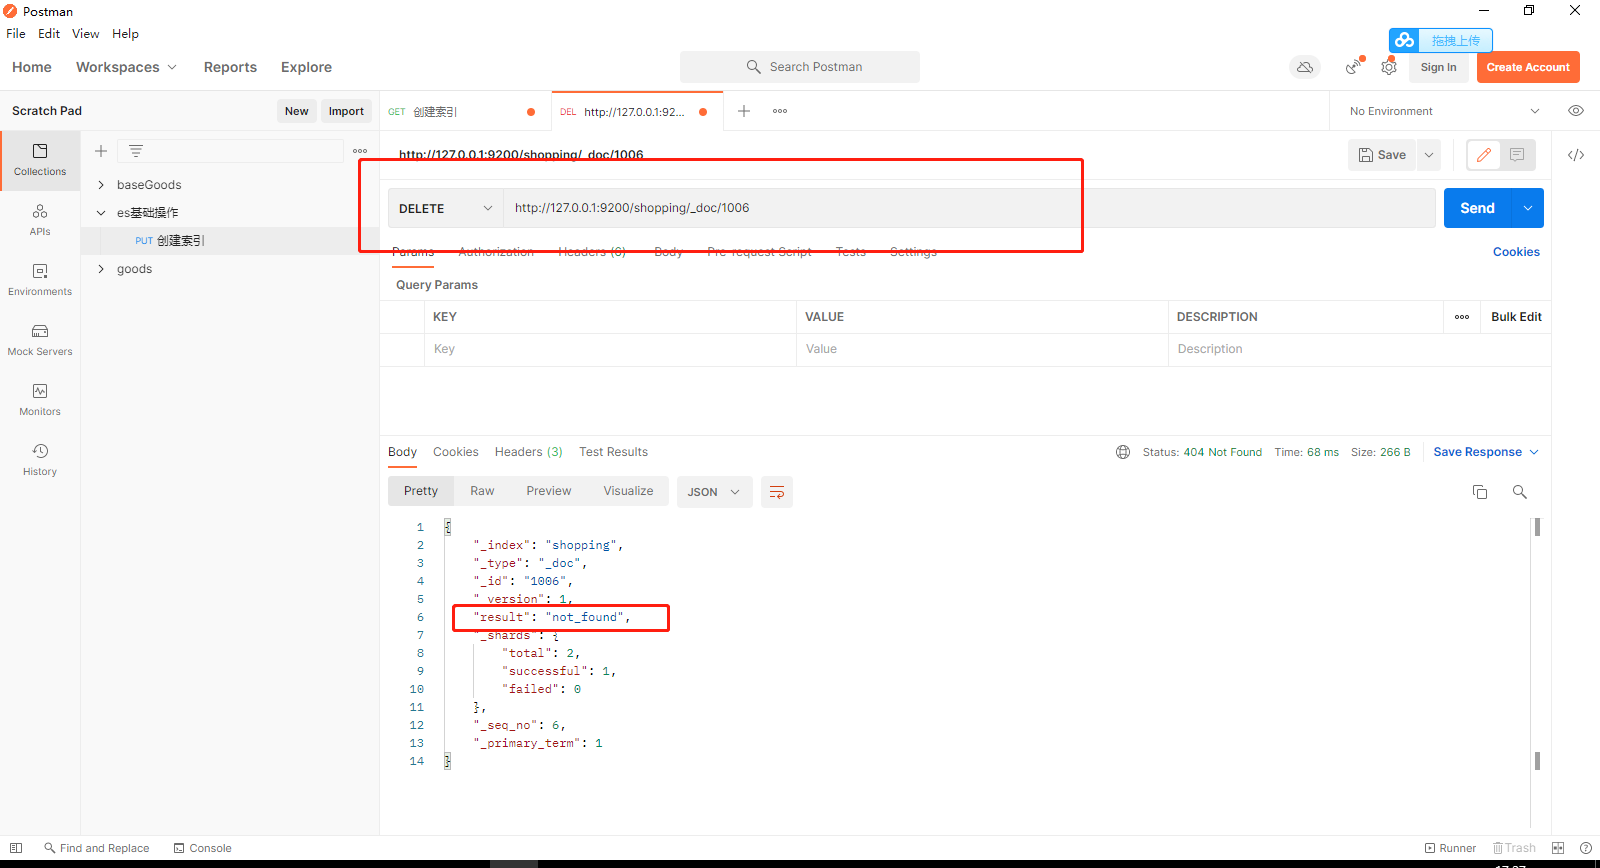Toggle two-pane view icon in status bar
Screen dimensions: 1600x868
point(1558,848)
